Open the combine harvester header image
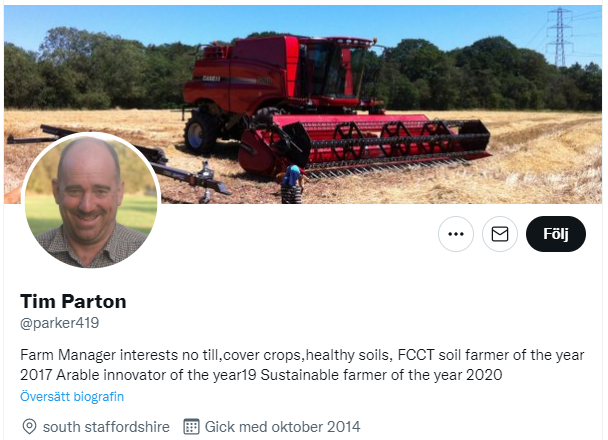 click(302, 104)
